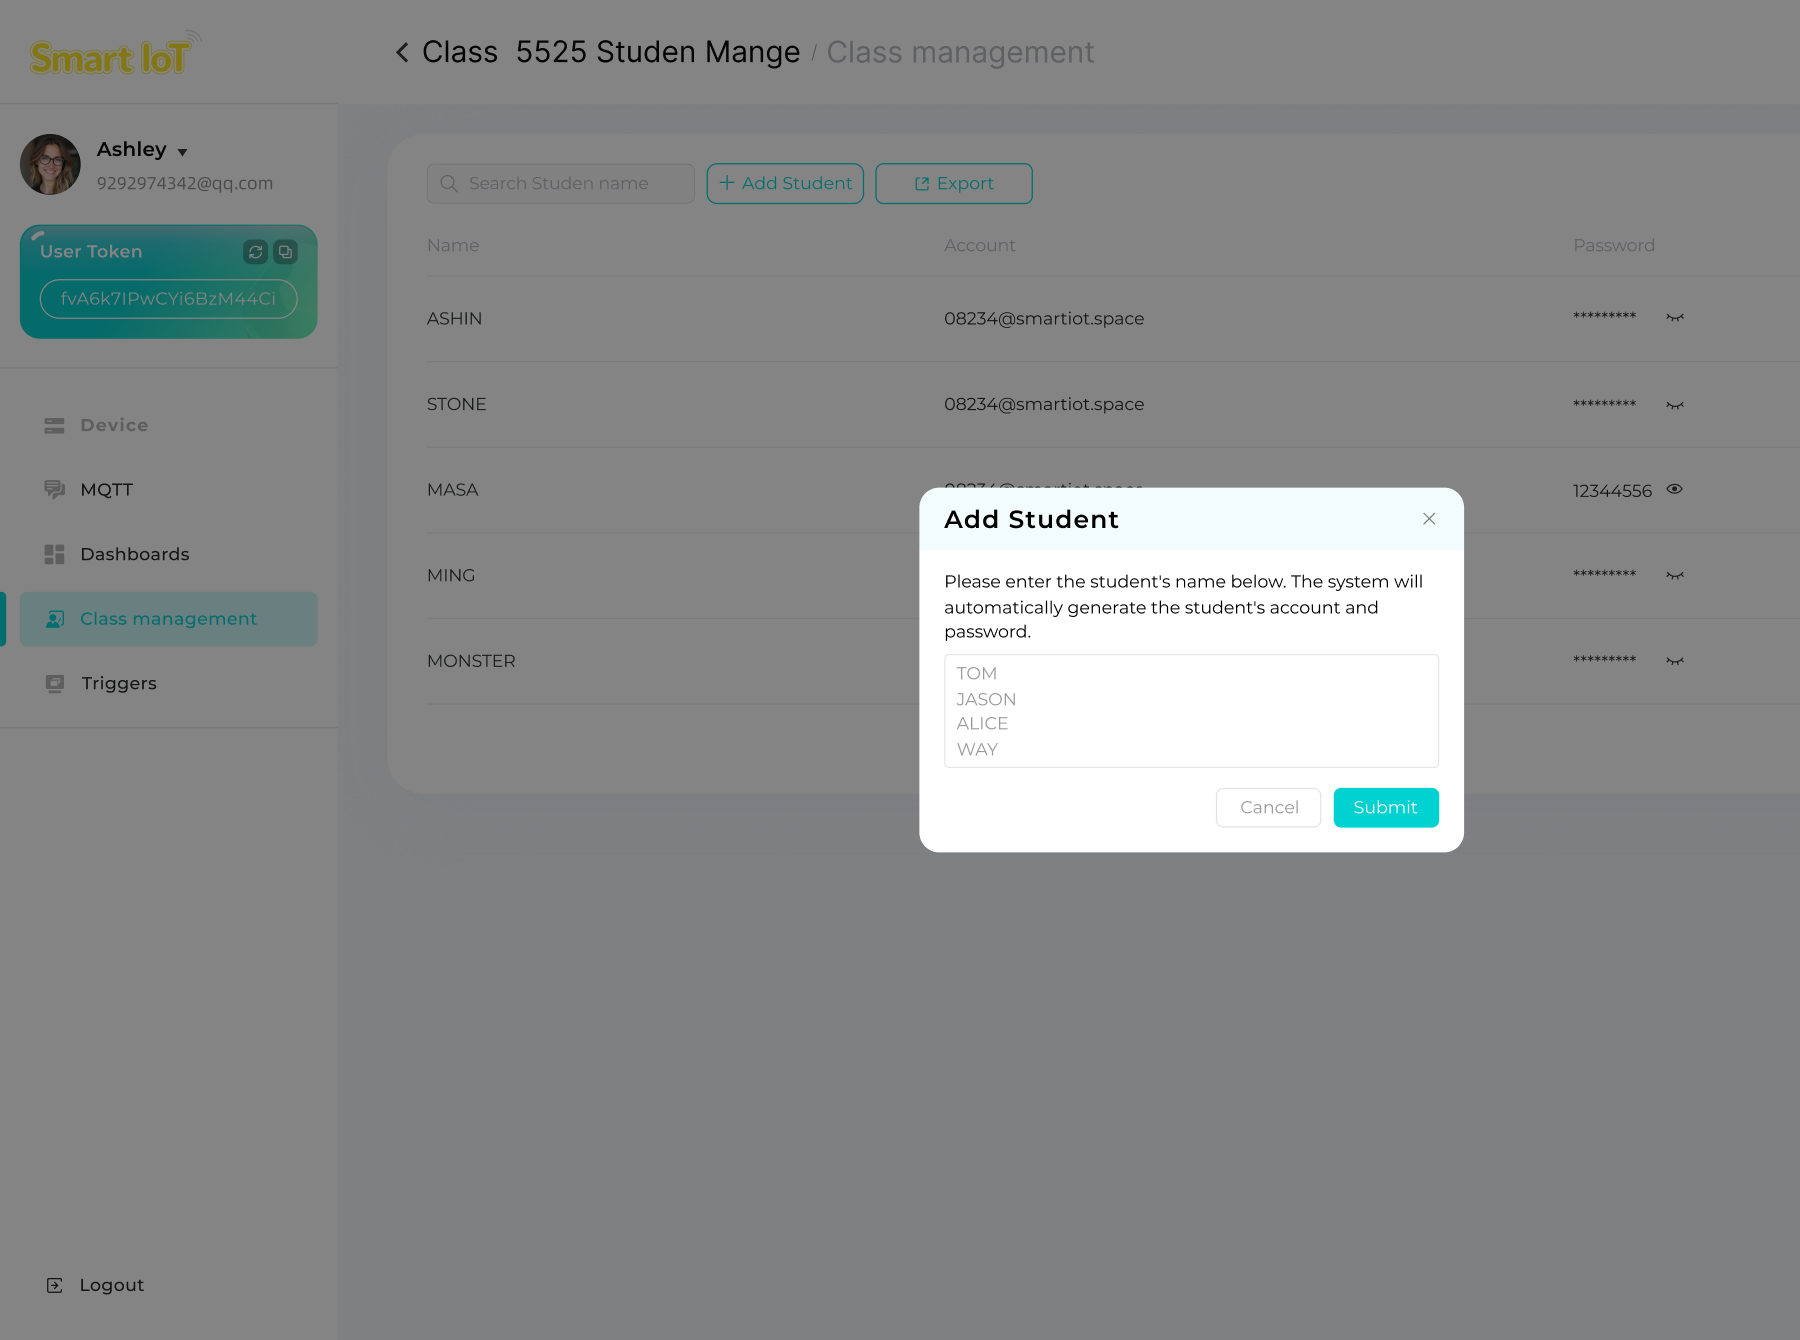The image size is (1800, 1340).
Task: Click Ashley's profile avatar
Action: (x=51, y=165)
